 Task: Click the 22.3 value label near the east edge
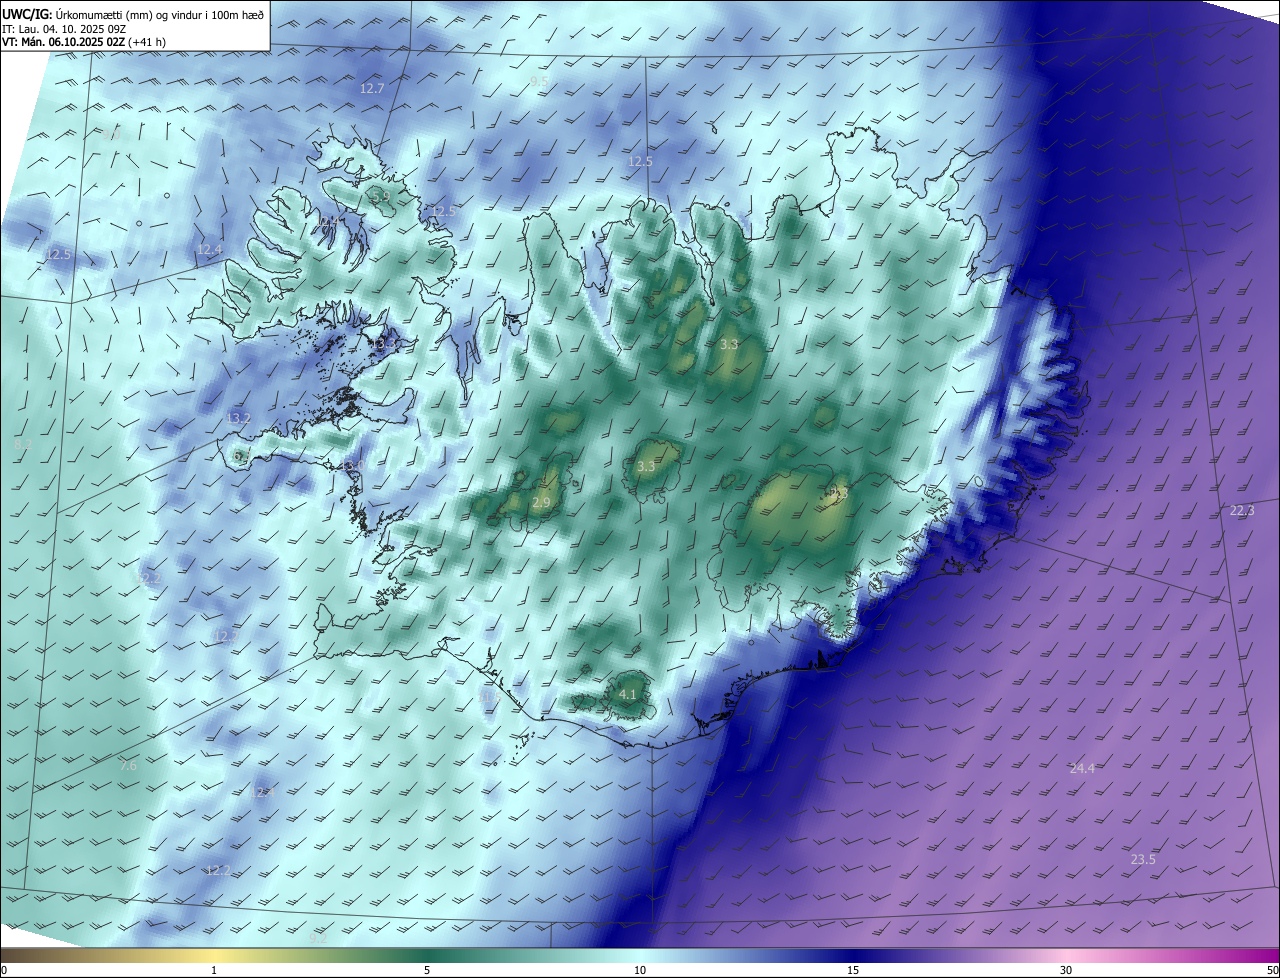click(x=1241, y=511)
